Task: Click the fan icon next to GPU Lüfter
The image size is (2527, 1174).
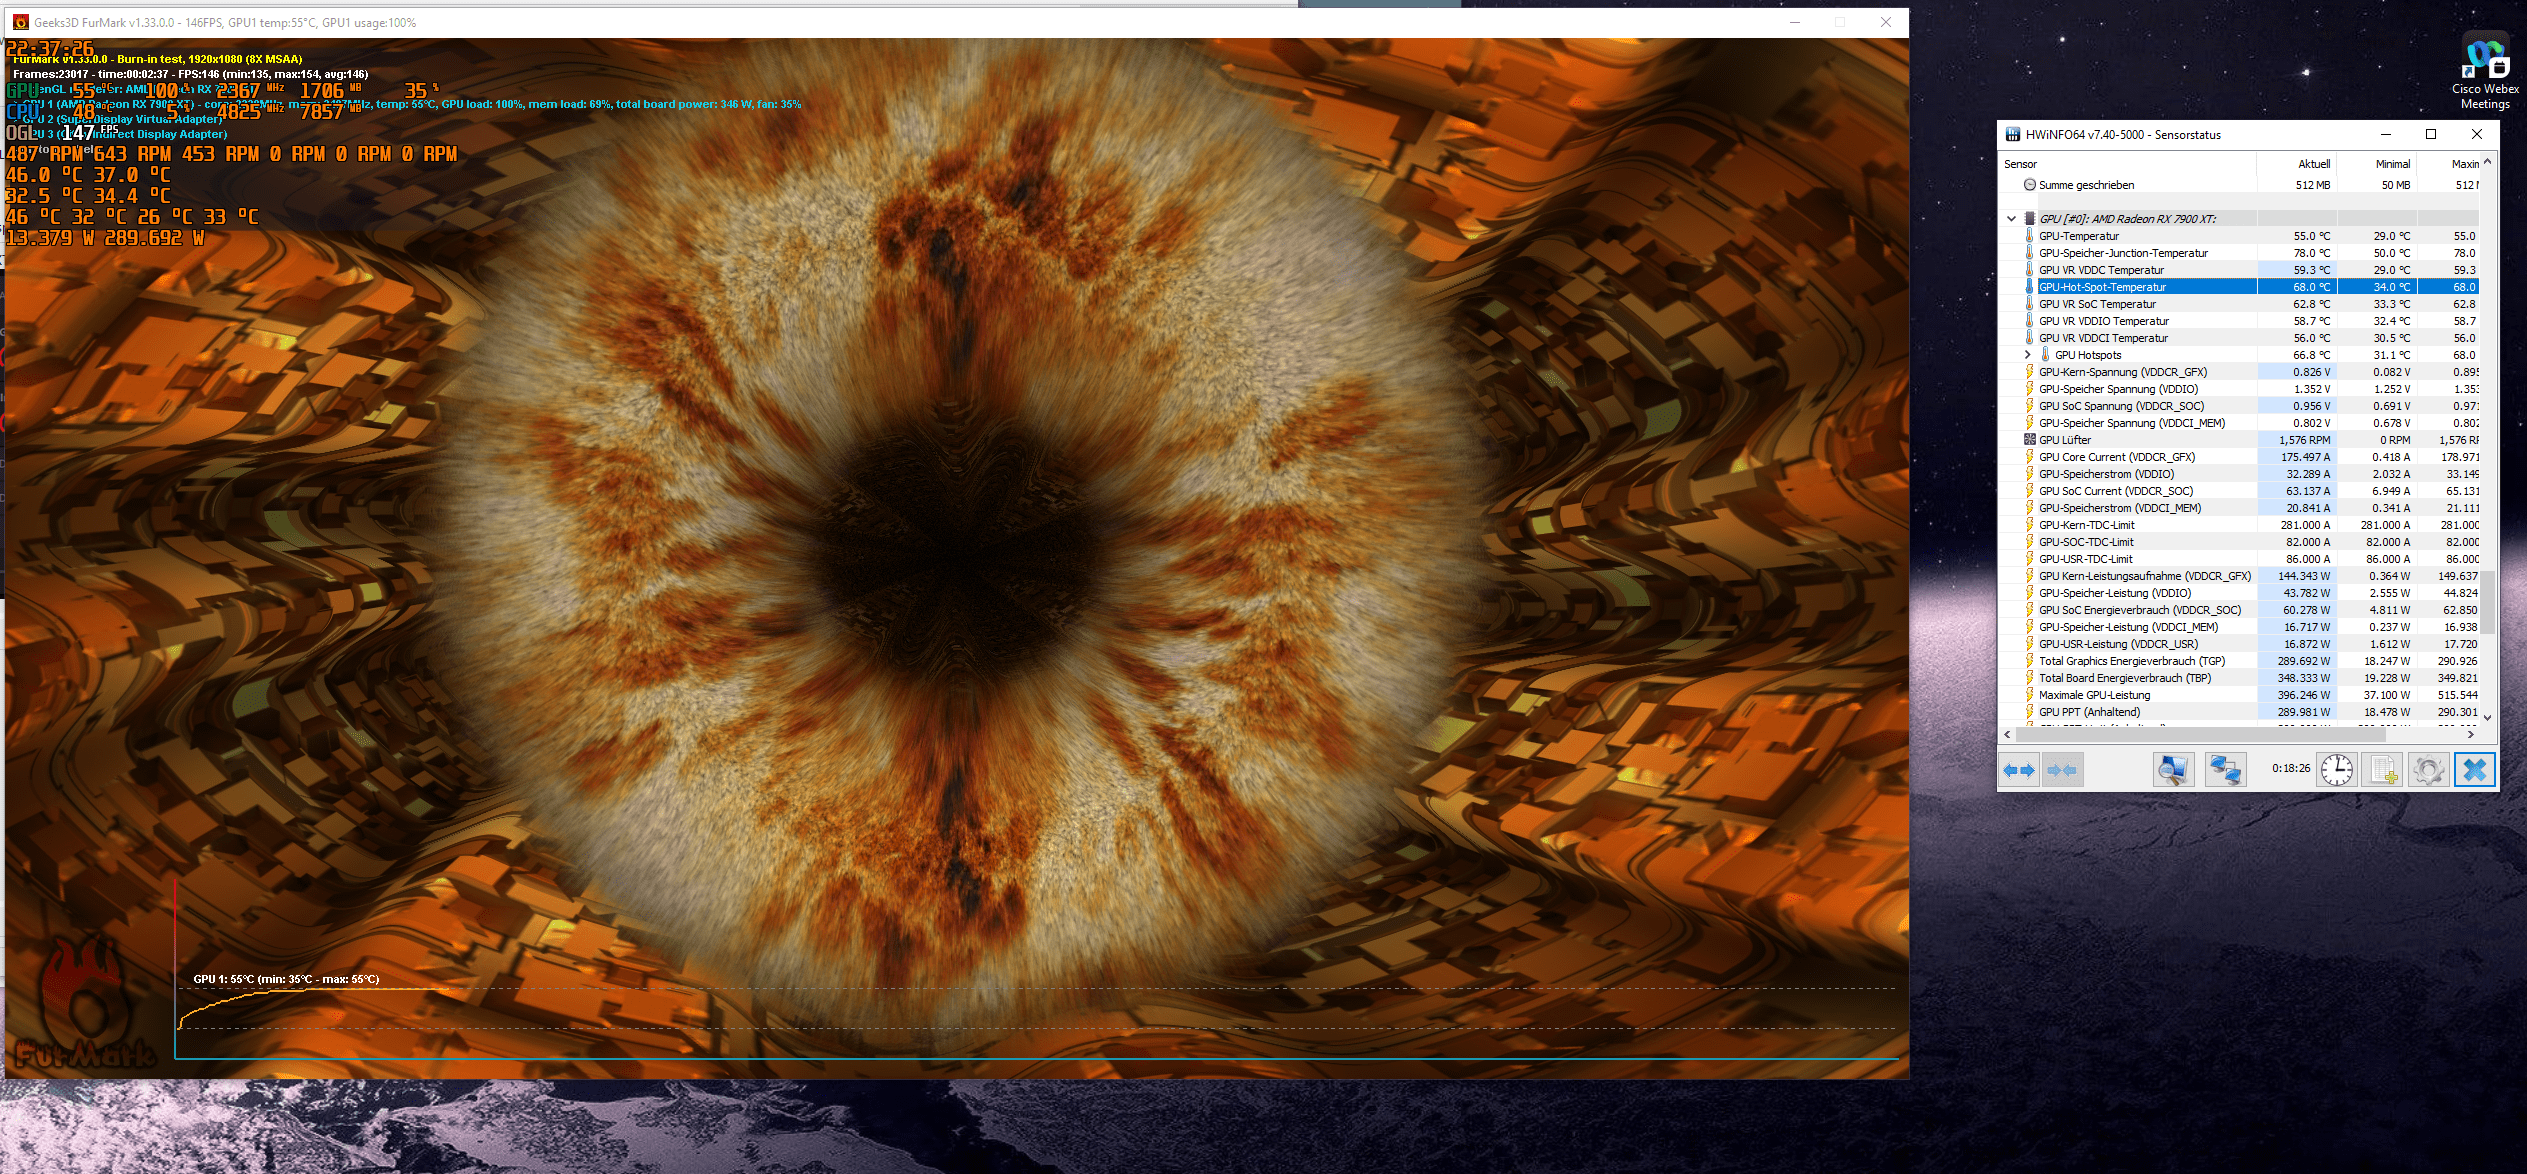Action: 2030,439
